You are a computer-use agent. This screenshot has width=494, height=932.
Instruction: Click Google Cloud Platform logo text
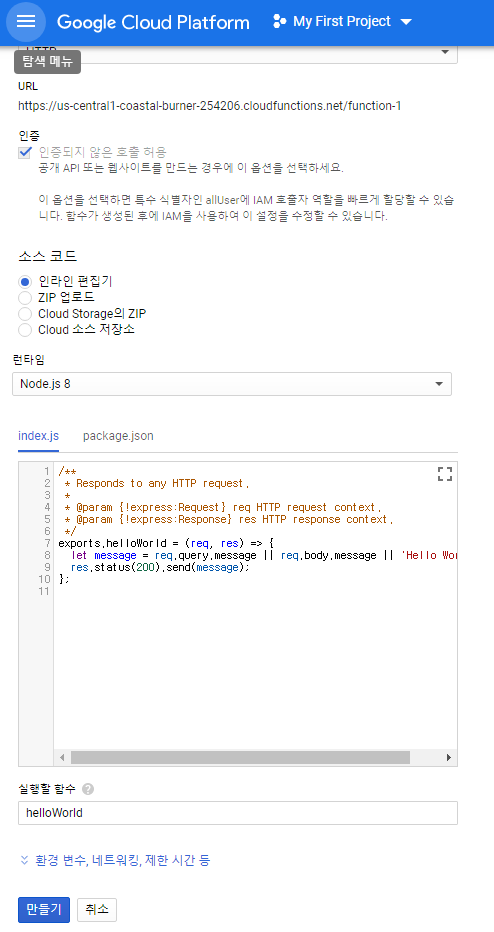153,23
